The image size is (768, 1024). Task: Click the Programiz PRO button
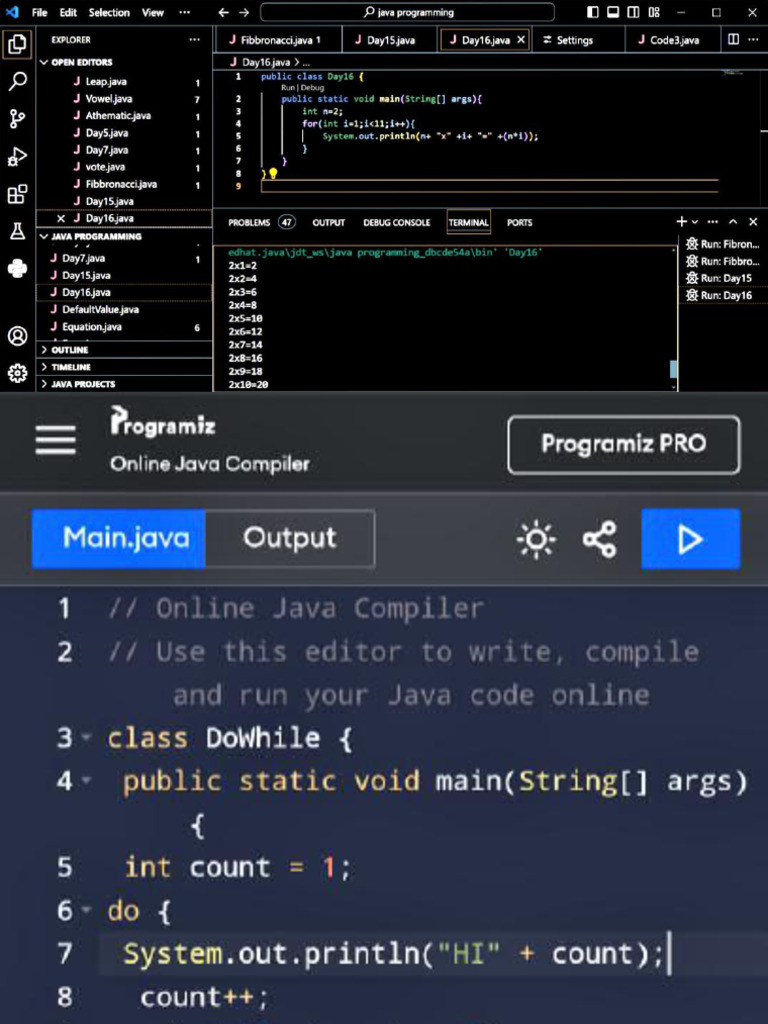623,444
